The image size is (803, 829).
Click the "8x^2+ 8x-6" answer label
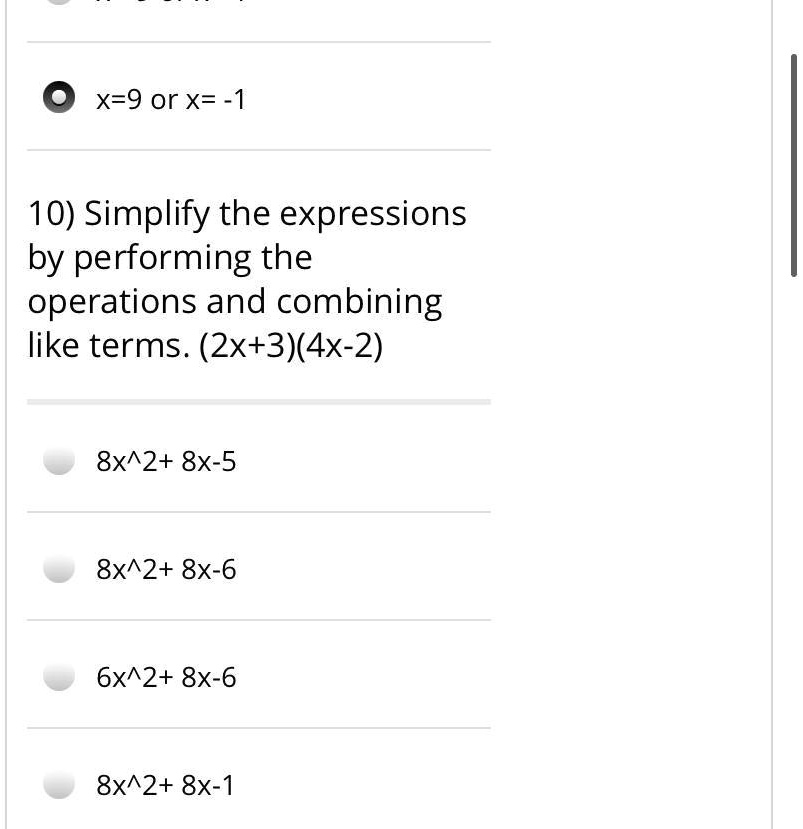(x=166, y=570)
